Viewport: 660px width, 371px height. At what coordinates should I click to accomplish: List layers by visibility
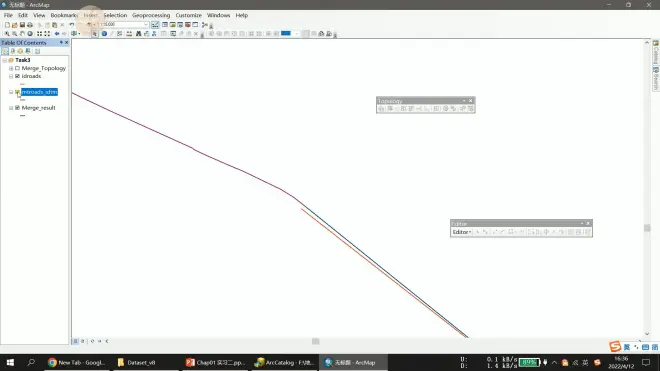(20, 51)
